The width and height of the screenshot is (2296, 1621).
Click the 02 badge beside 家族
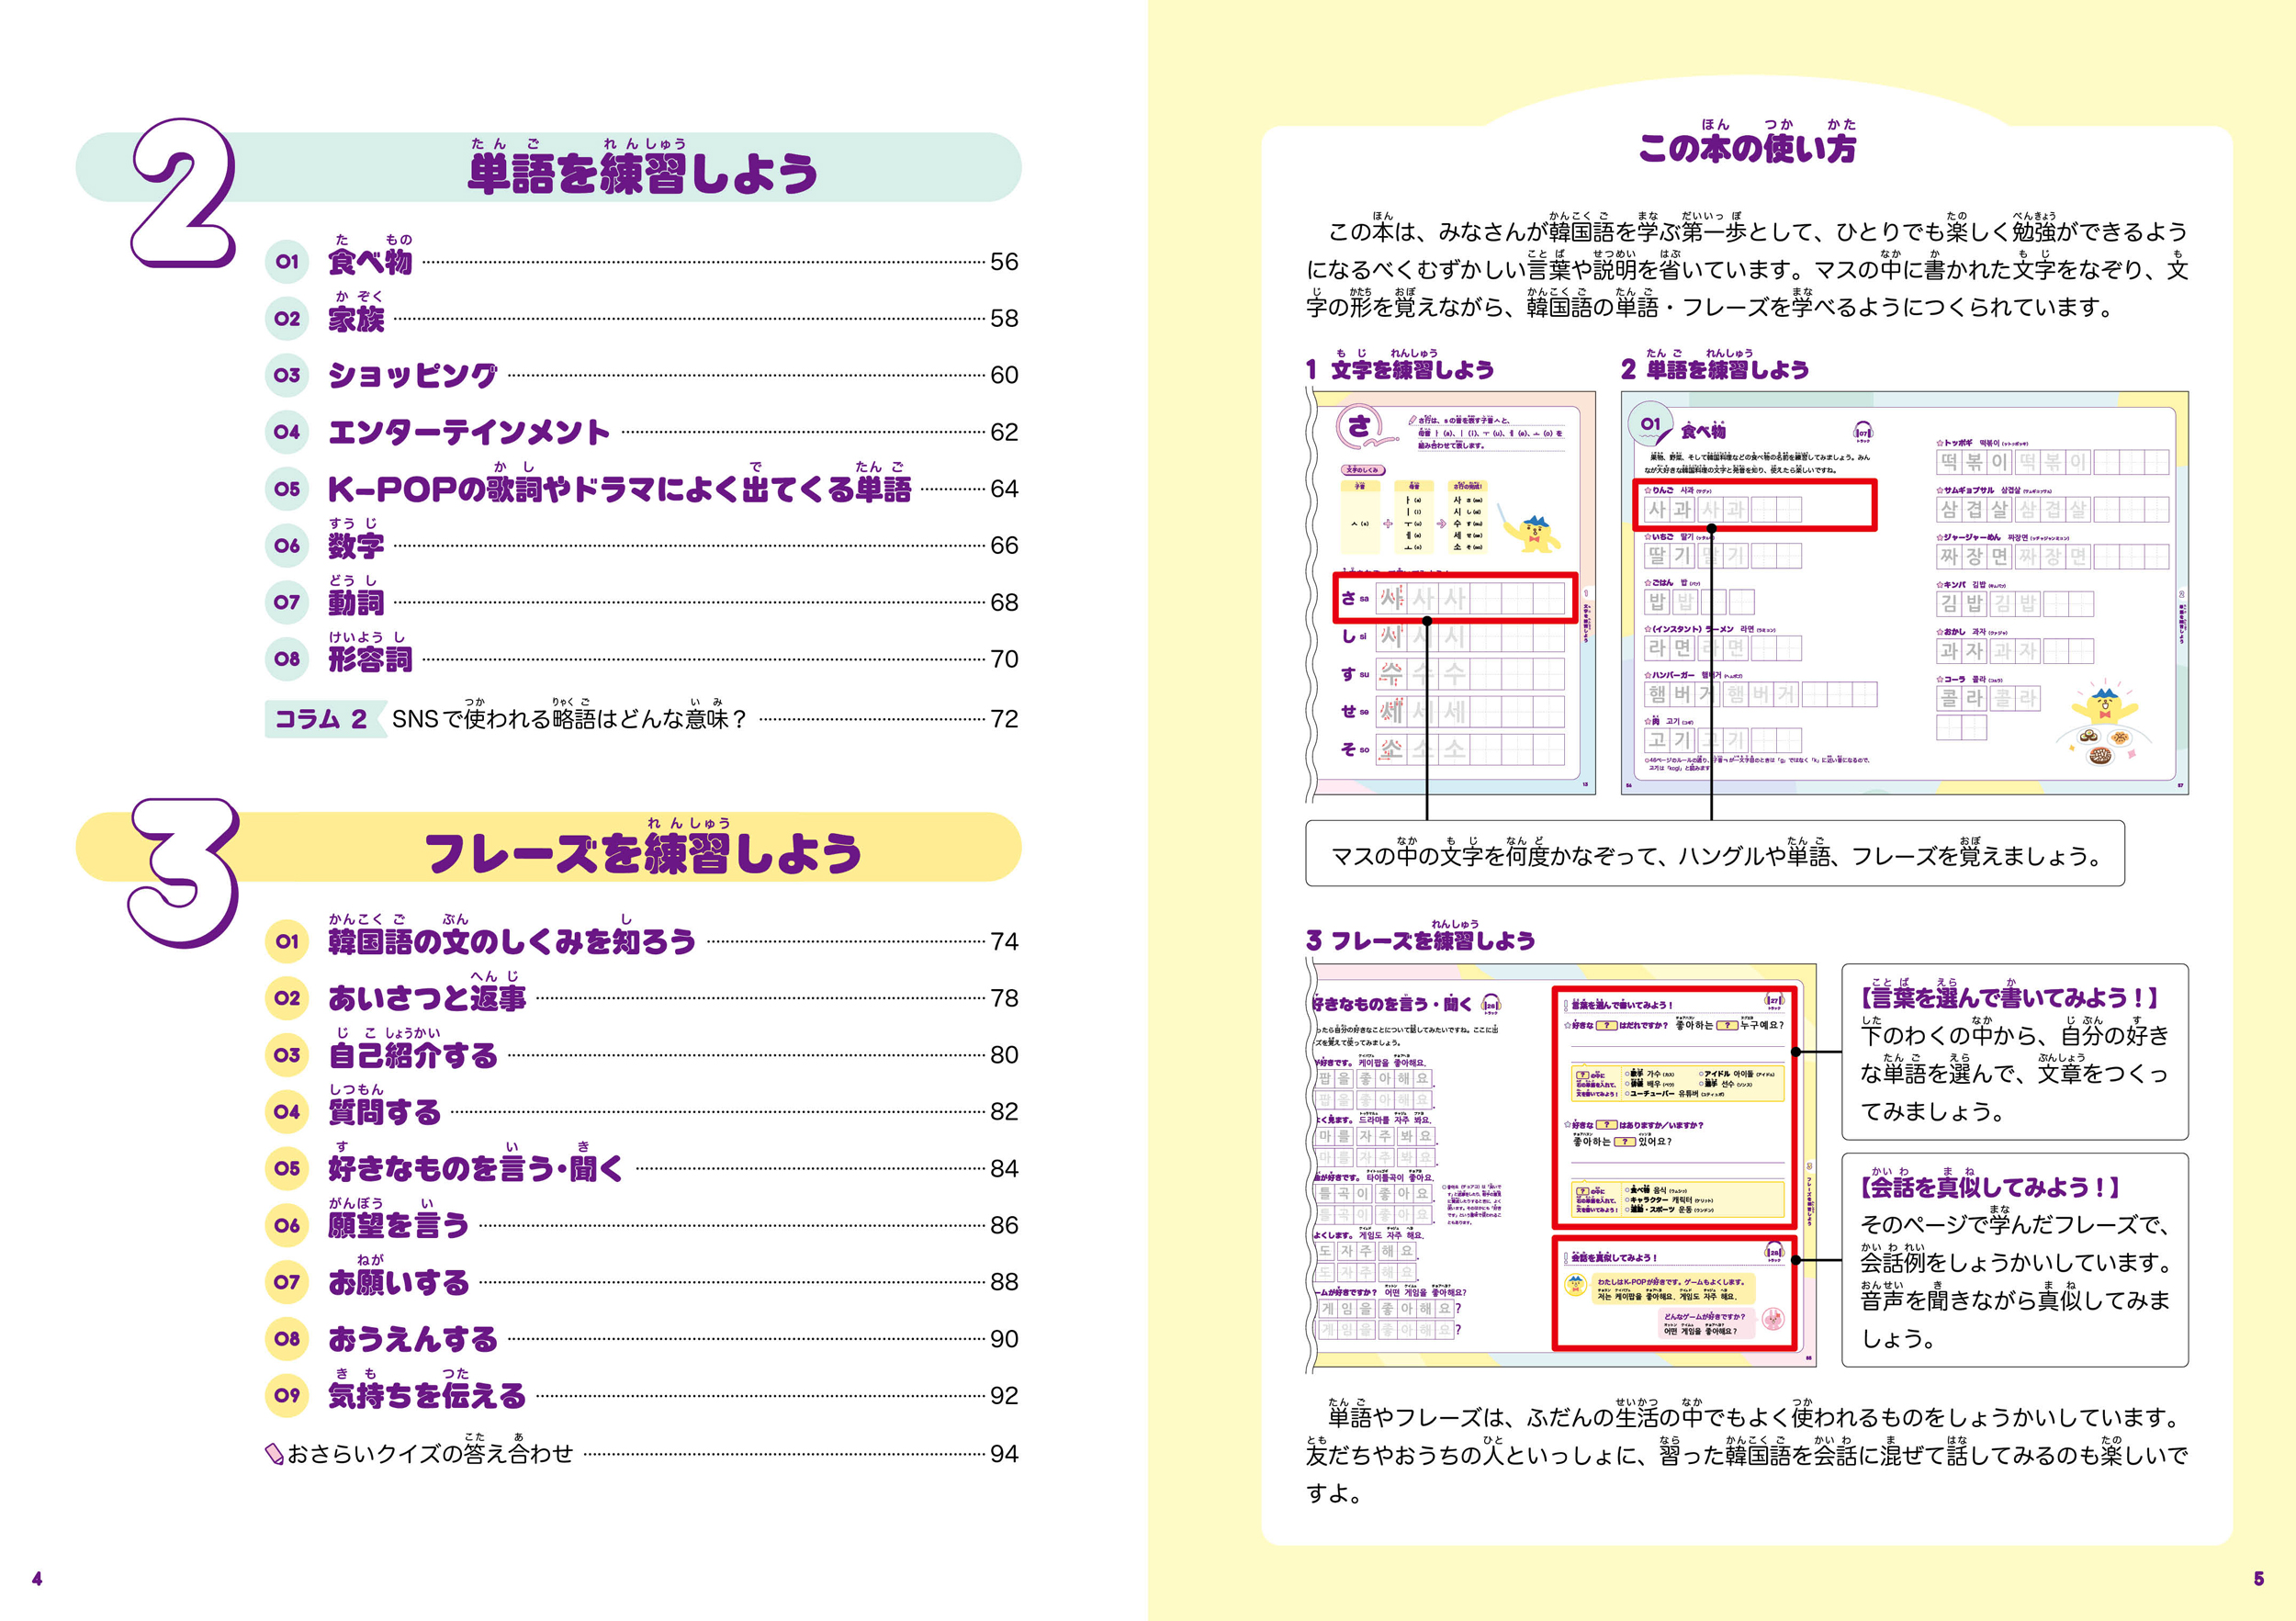point(287,319)
